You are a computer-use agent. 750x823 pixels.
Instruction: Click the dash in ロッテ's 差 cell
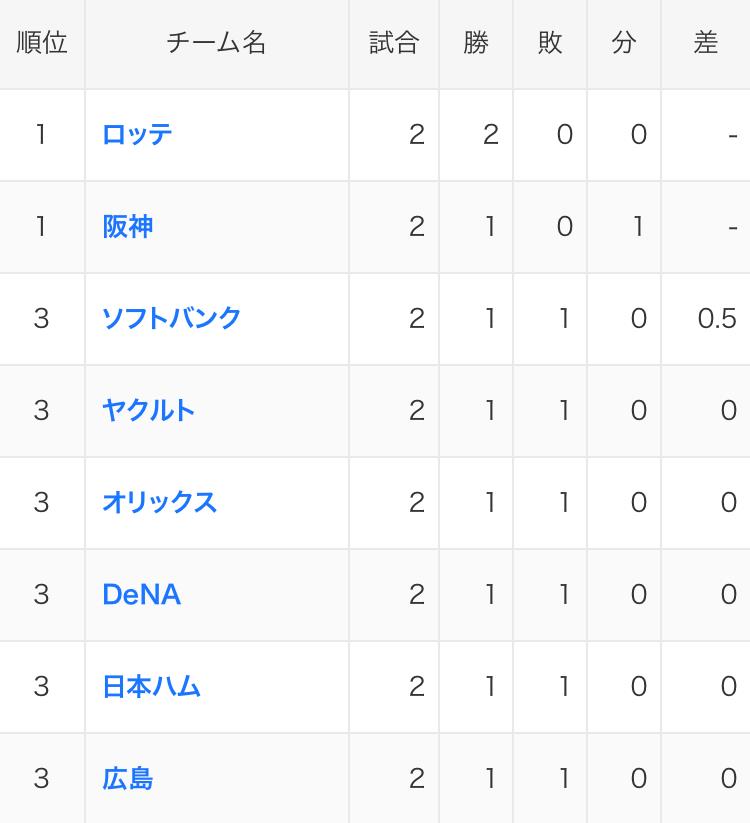[733, 136]
